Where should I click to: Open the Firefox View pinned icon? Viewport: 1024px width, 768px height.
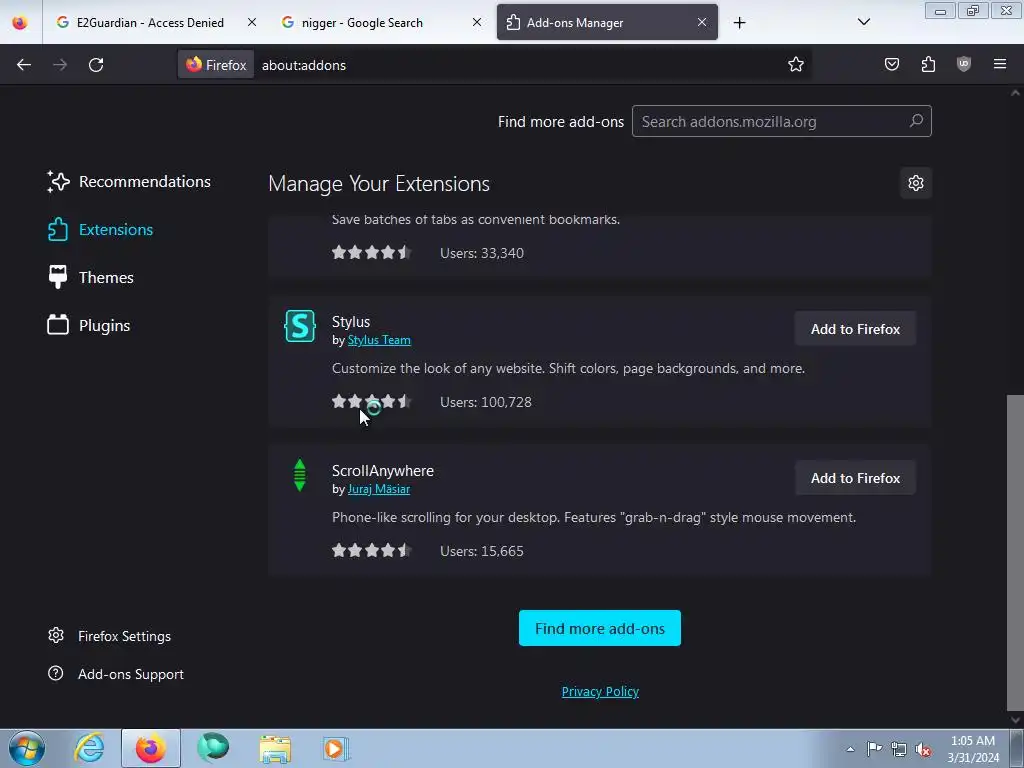click(20, 23)
